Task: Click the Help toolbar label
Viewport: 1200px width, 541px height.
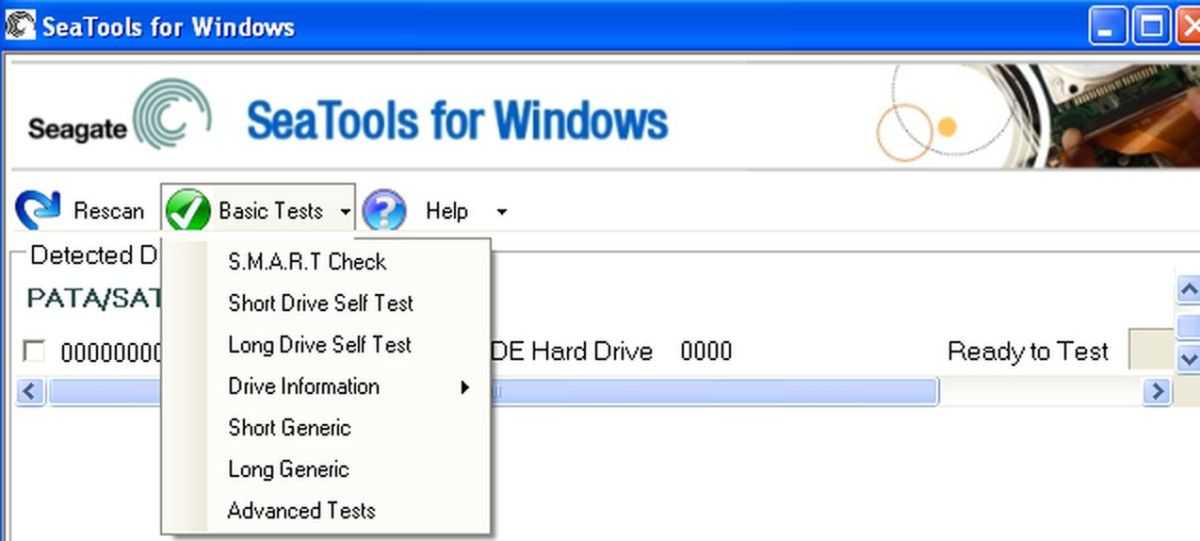Action: pos(446,211)
